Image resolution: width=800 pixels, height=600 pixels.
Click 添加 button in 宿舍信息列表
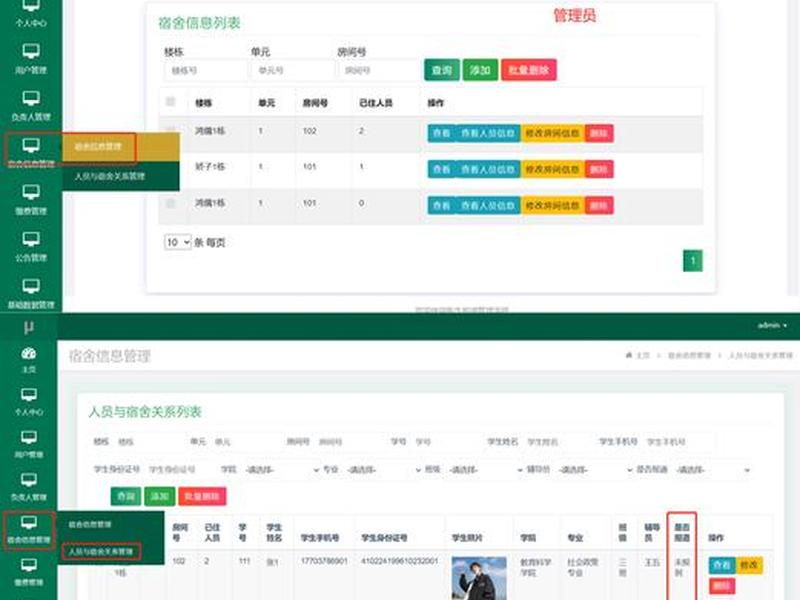pos(480,70)
